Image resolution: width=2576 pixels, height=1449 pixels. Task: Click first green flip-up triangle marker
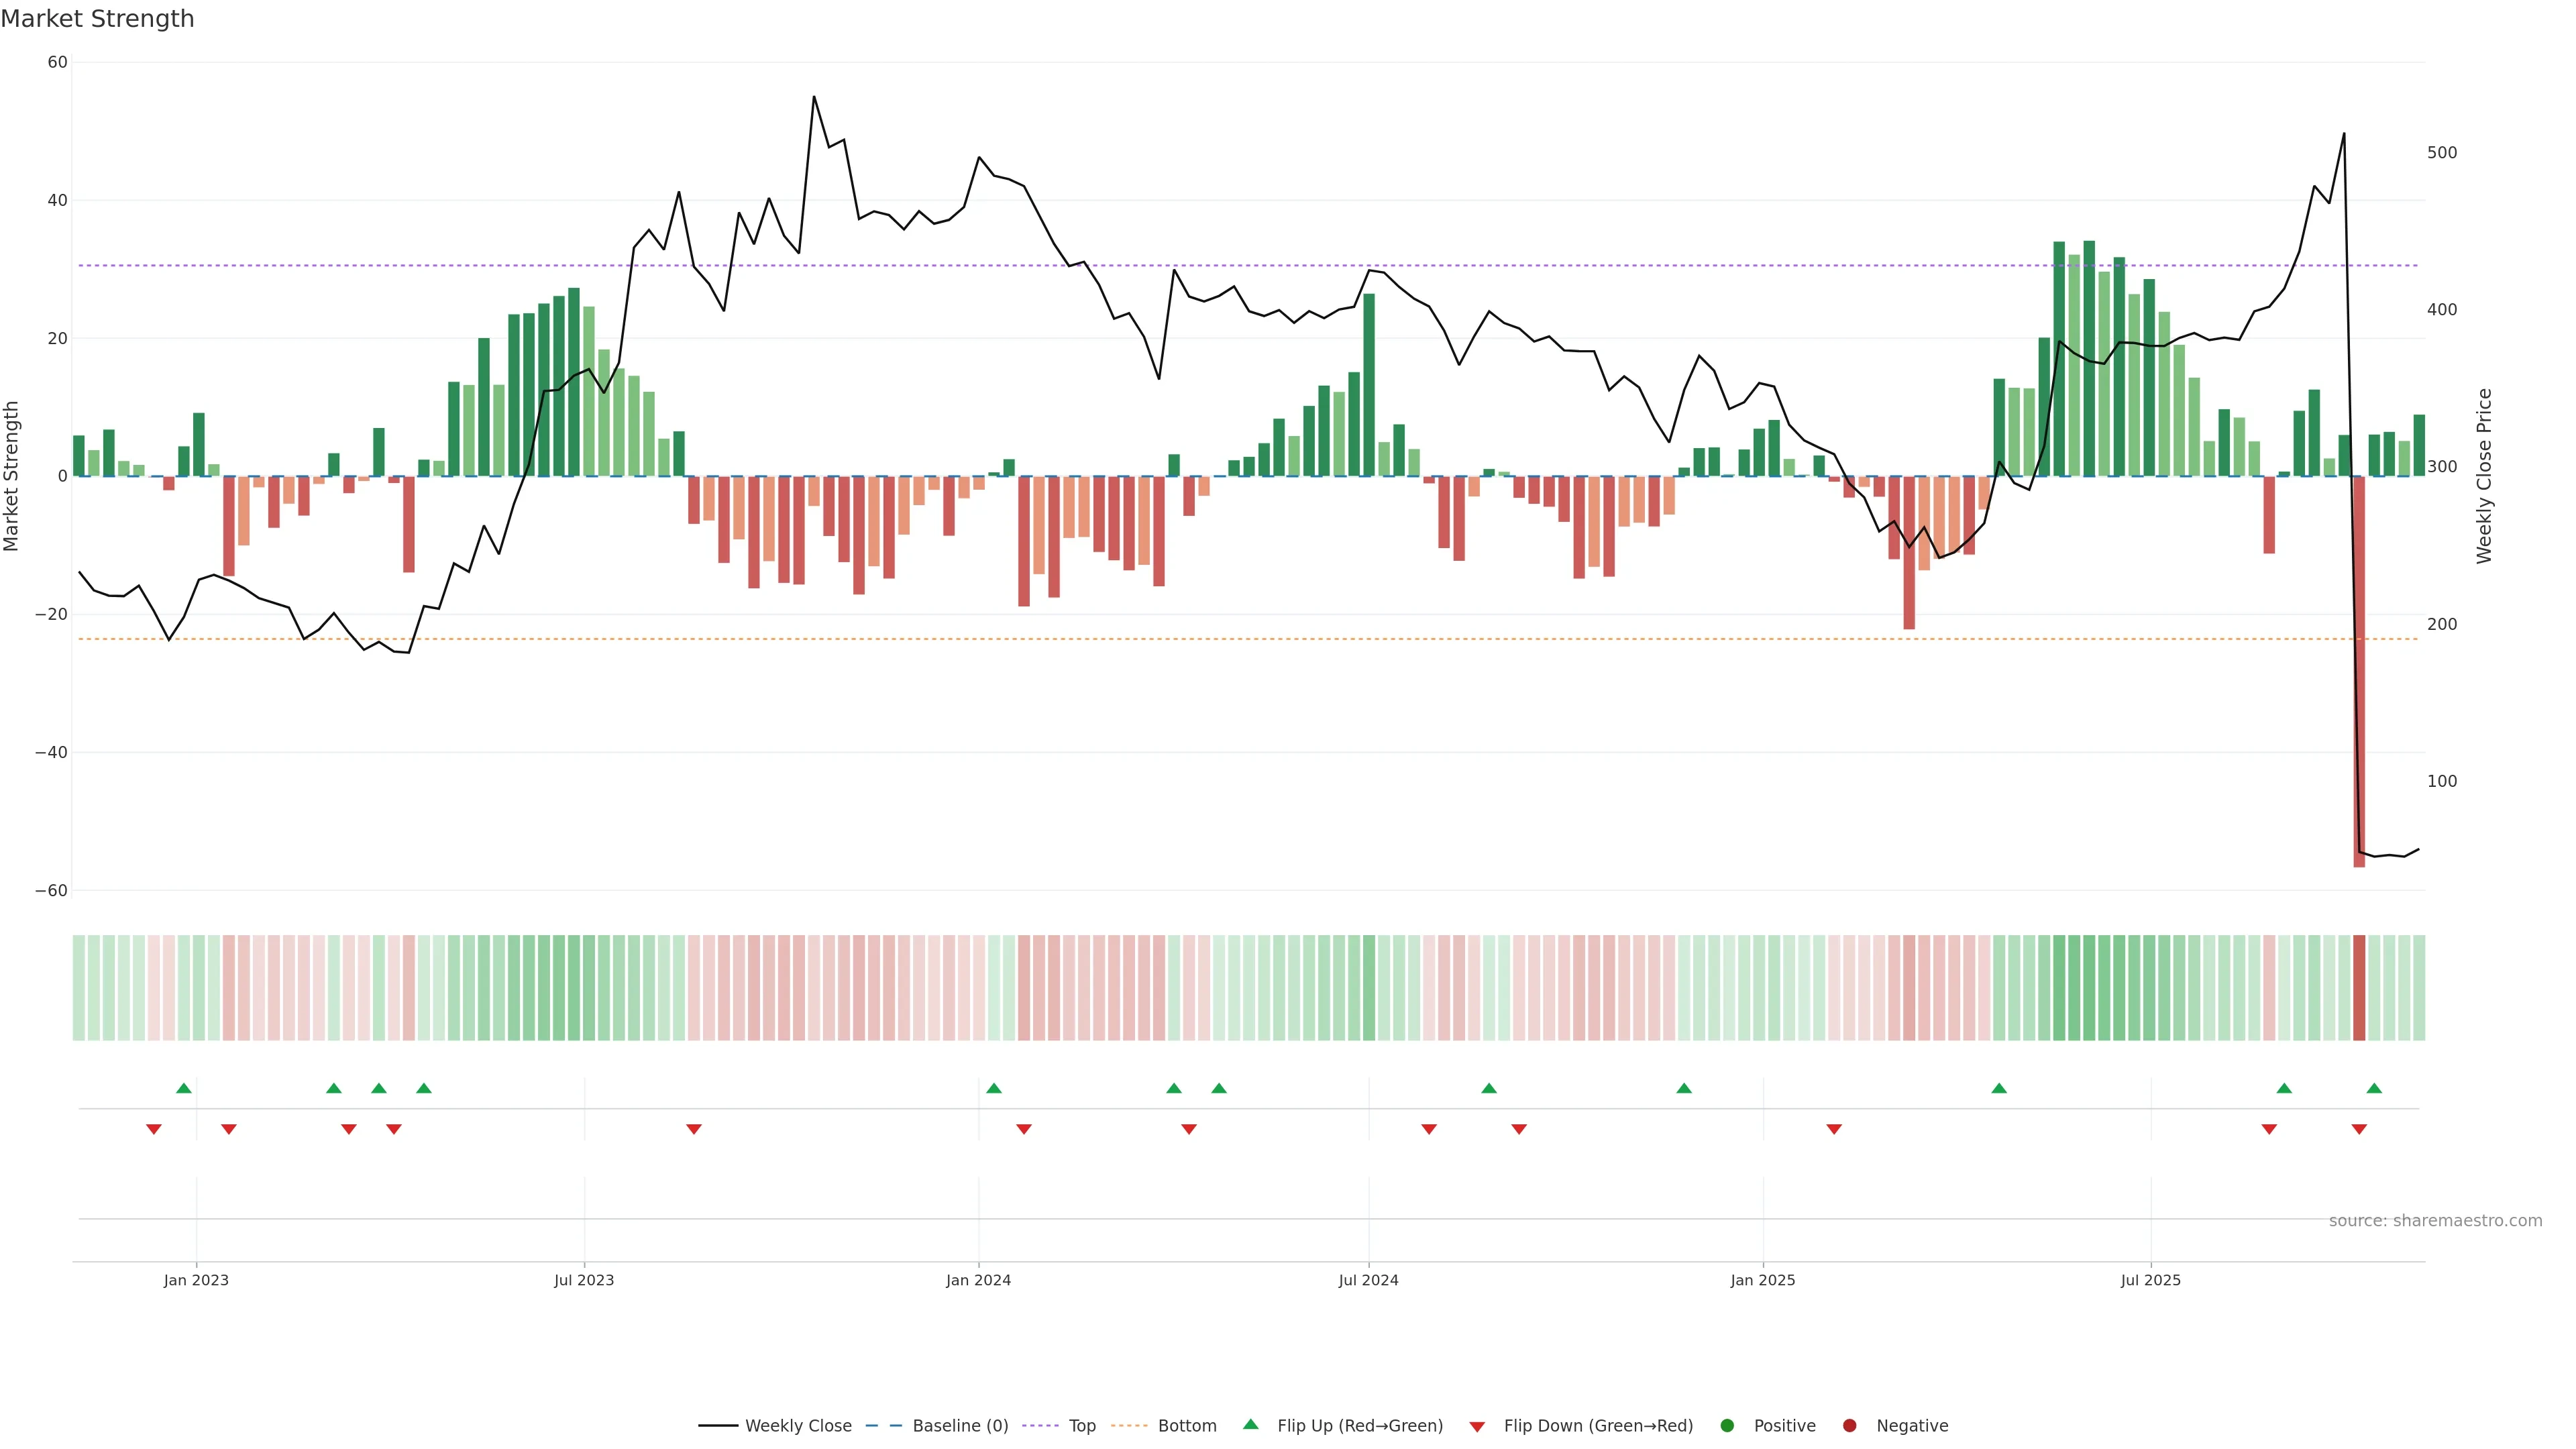[x=184, y=1088]
